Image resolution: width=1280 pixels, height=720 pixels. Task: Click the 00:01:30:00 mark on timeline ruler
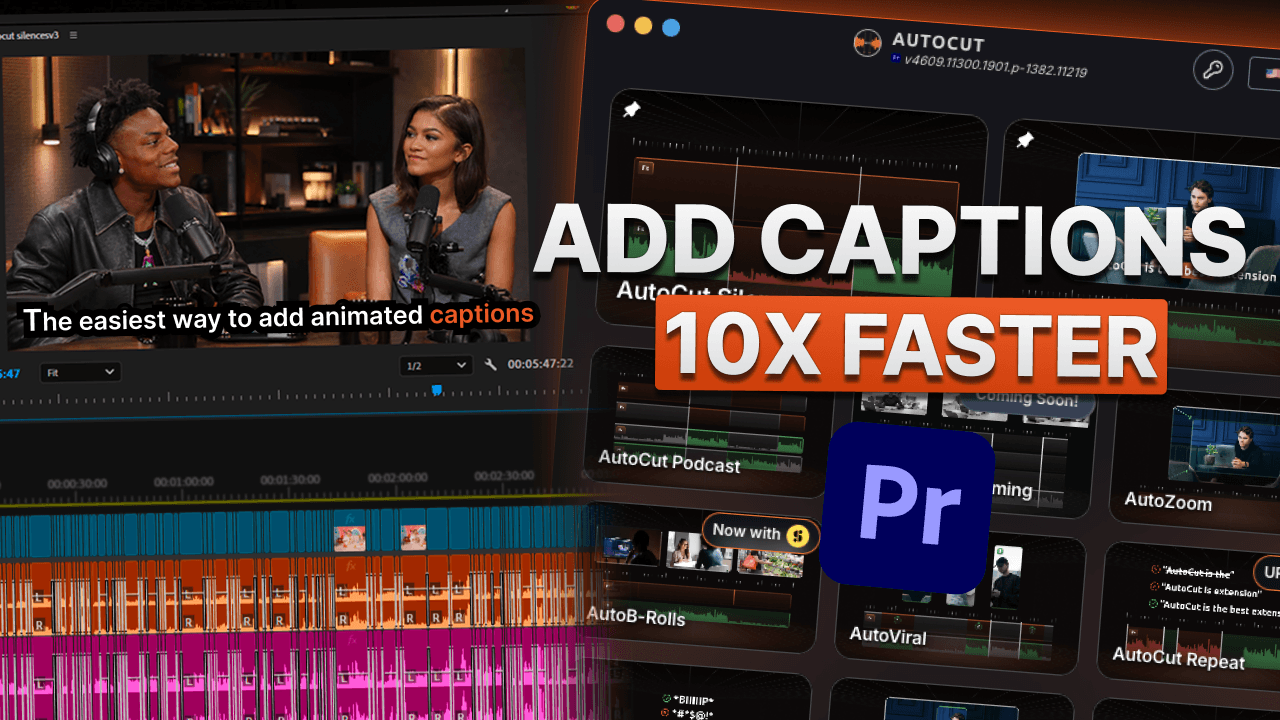click(290, 479)
